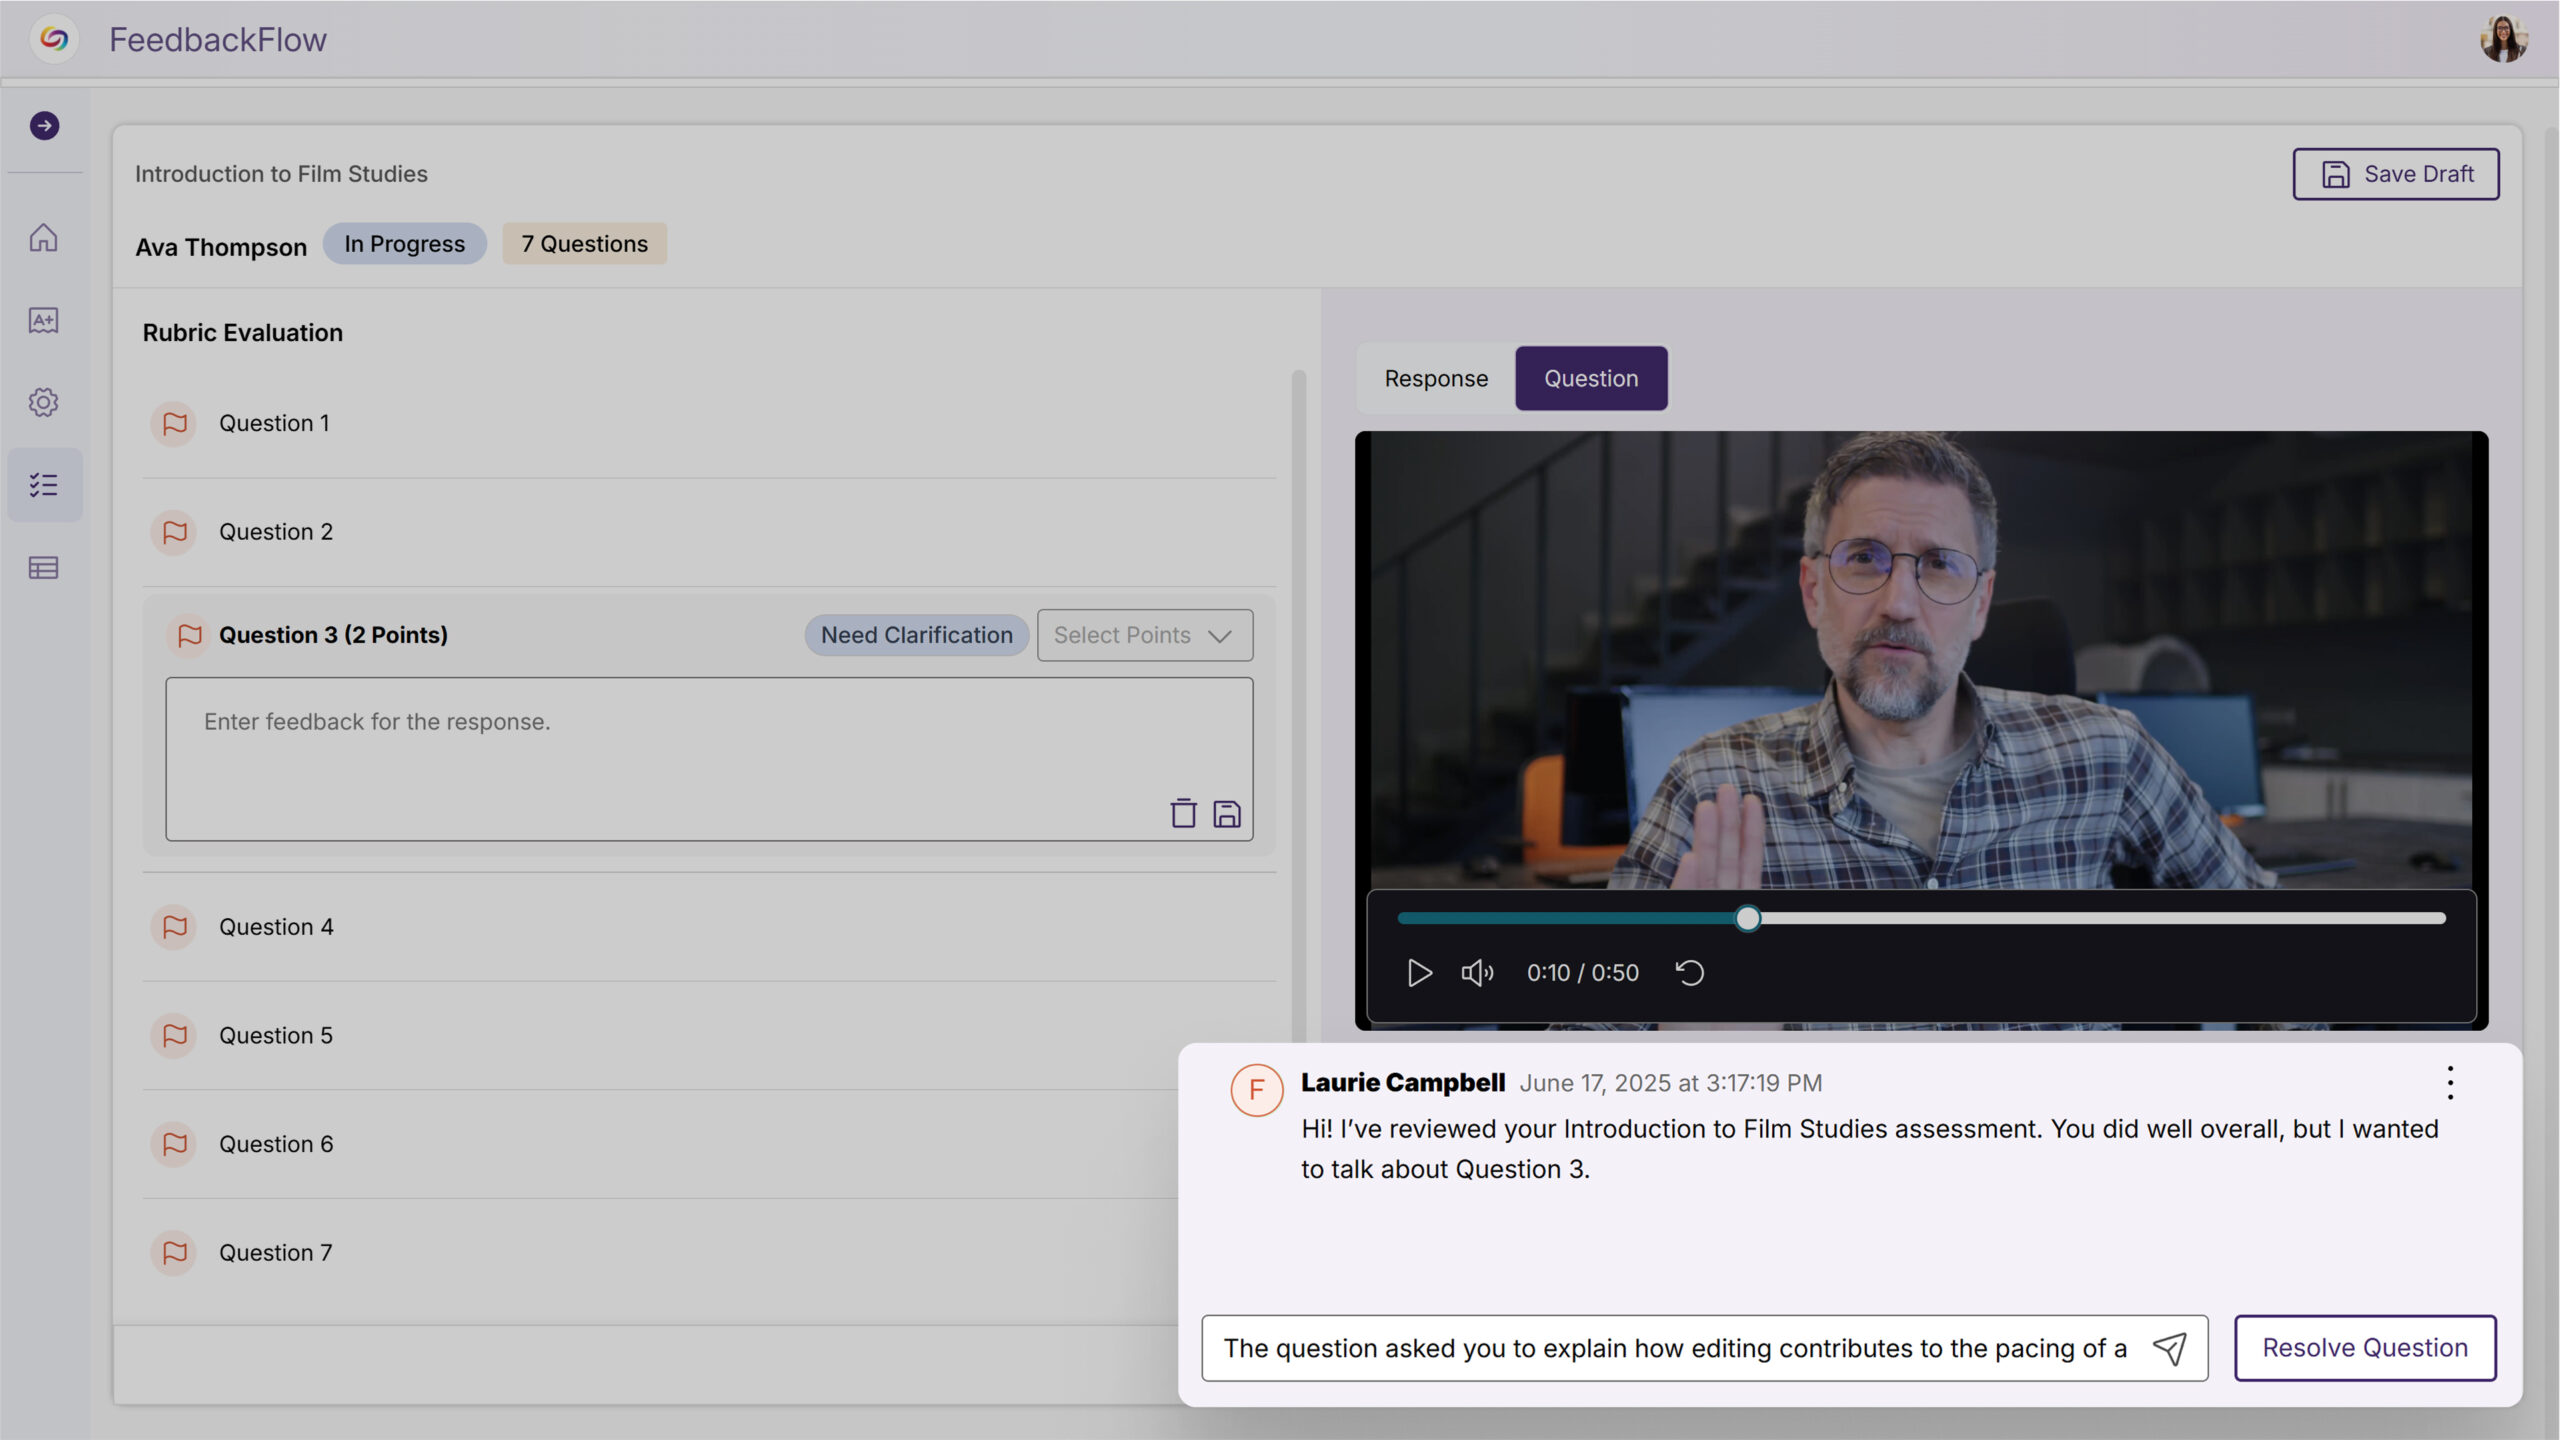
Task: Save feedback with the floppy disk icon
Action: click(1227, 813)
